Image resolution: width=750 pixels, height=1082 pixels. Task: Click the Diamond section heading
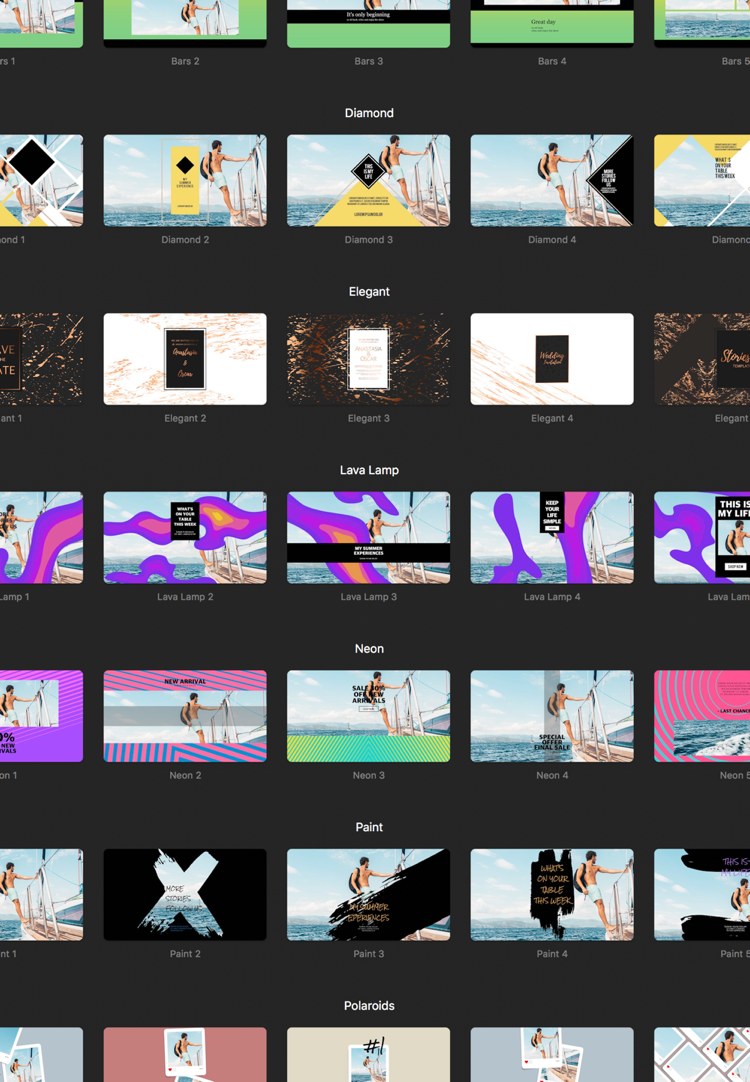pos(369,113)
